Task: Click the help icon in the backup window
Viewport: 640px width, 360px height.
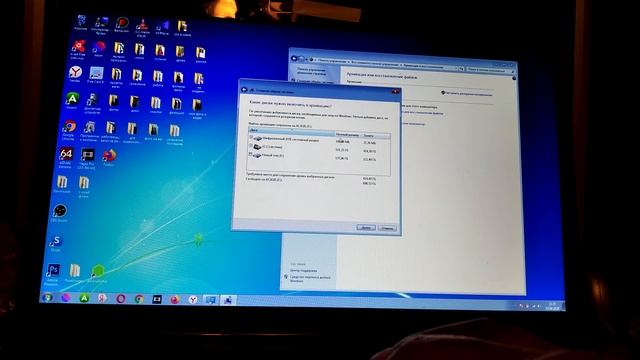Action: point(514,78)
